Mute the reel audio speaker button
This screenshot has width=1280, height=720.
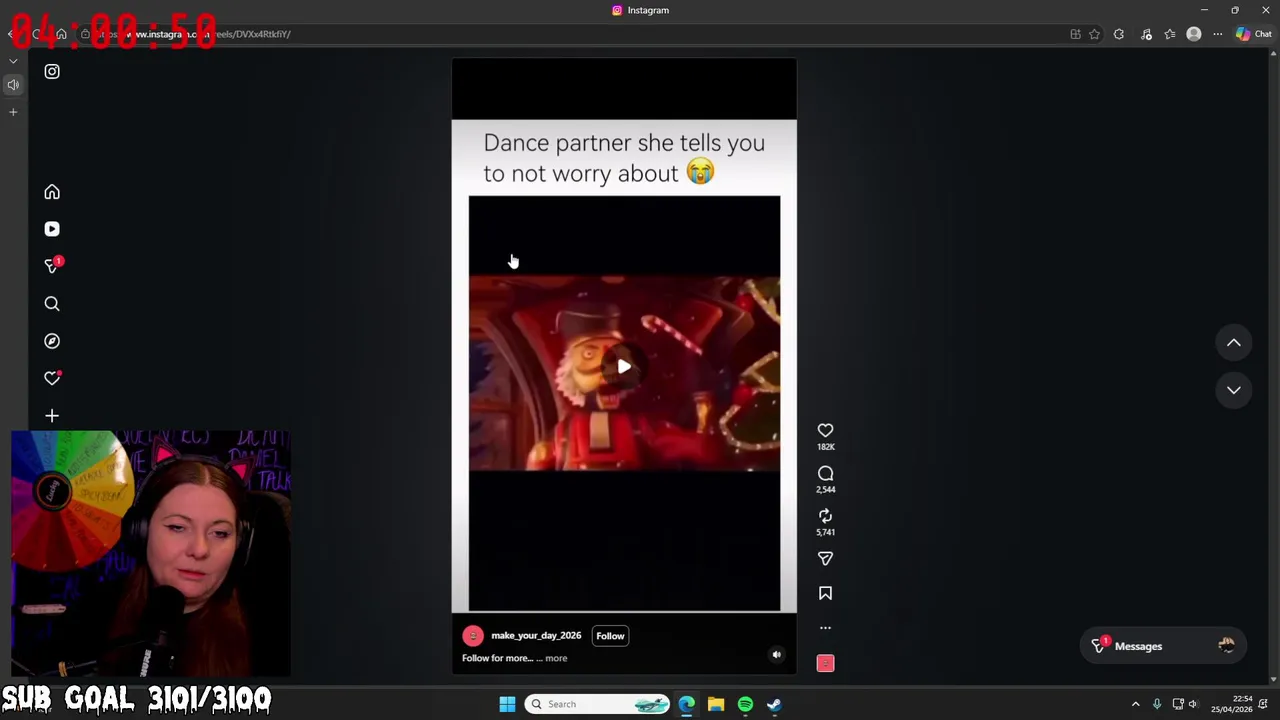[776, 655]
